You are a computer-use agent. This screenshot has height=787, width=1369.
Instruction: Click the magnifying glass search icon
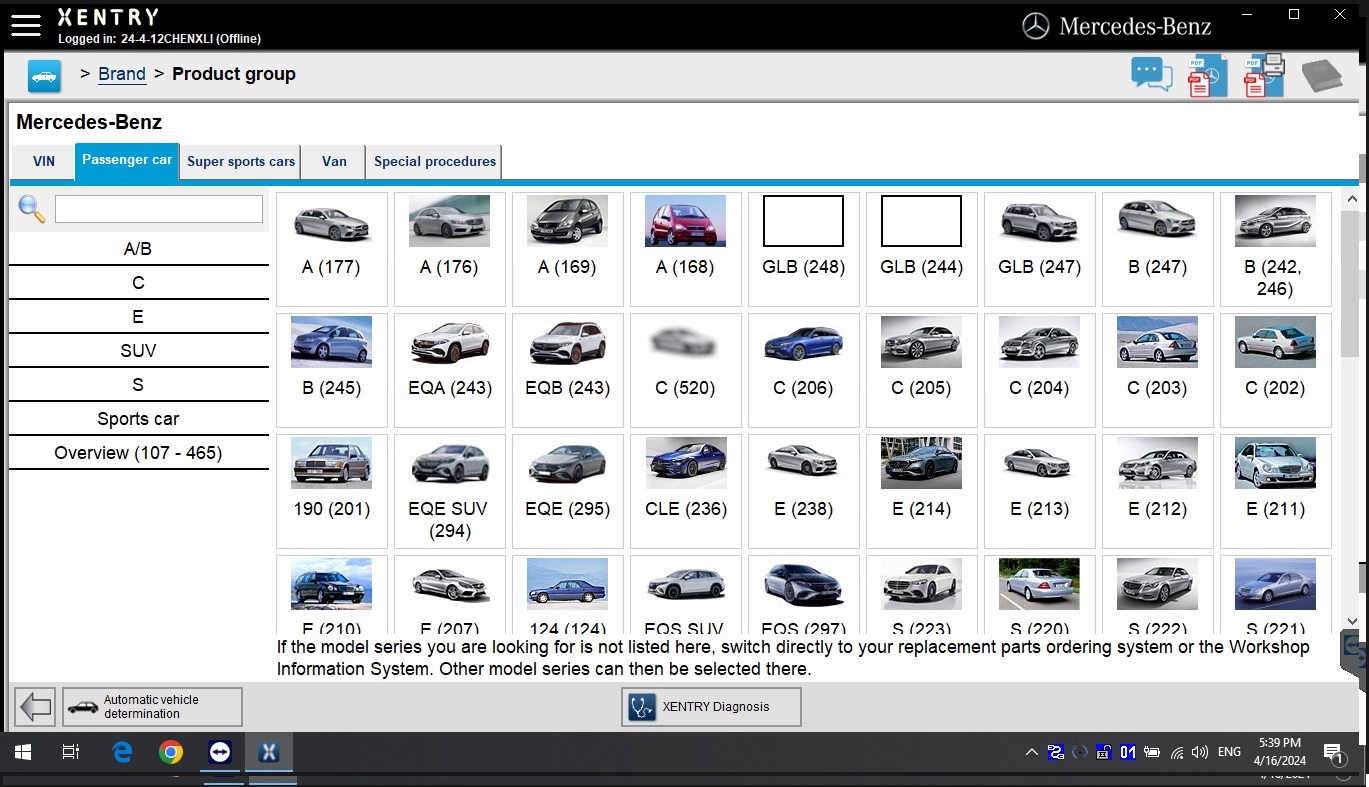pyautogui.click(x=32, y=209)
